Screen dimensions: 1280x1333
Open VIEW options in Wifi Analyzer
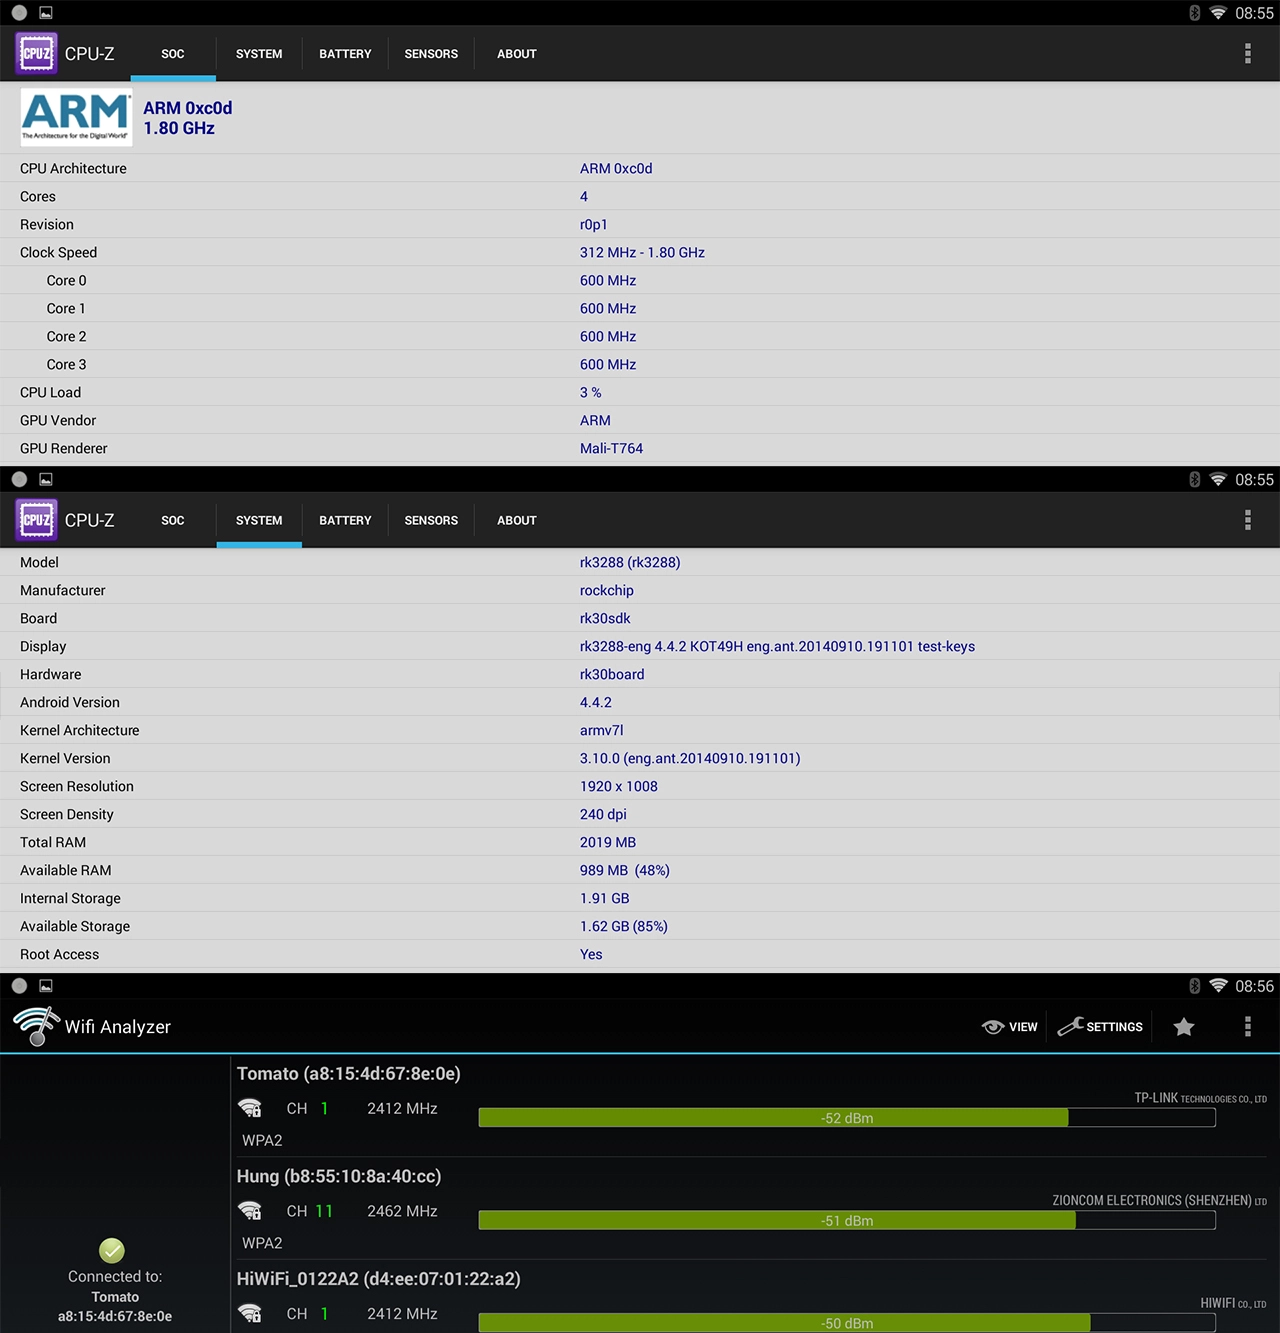coord(1010,1027)
